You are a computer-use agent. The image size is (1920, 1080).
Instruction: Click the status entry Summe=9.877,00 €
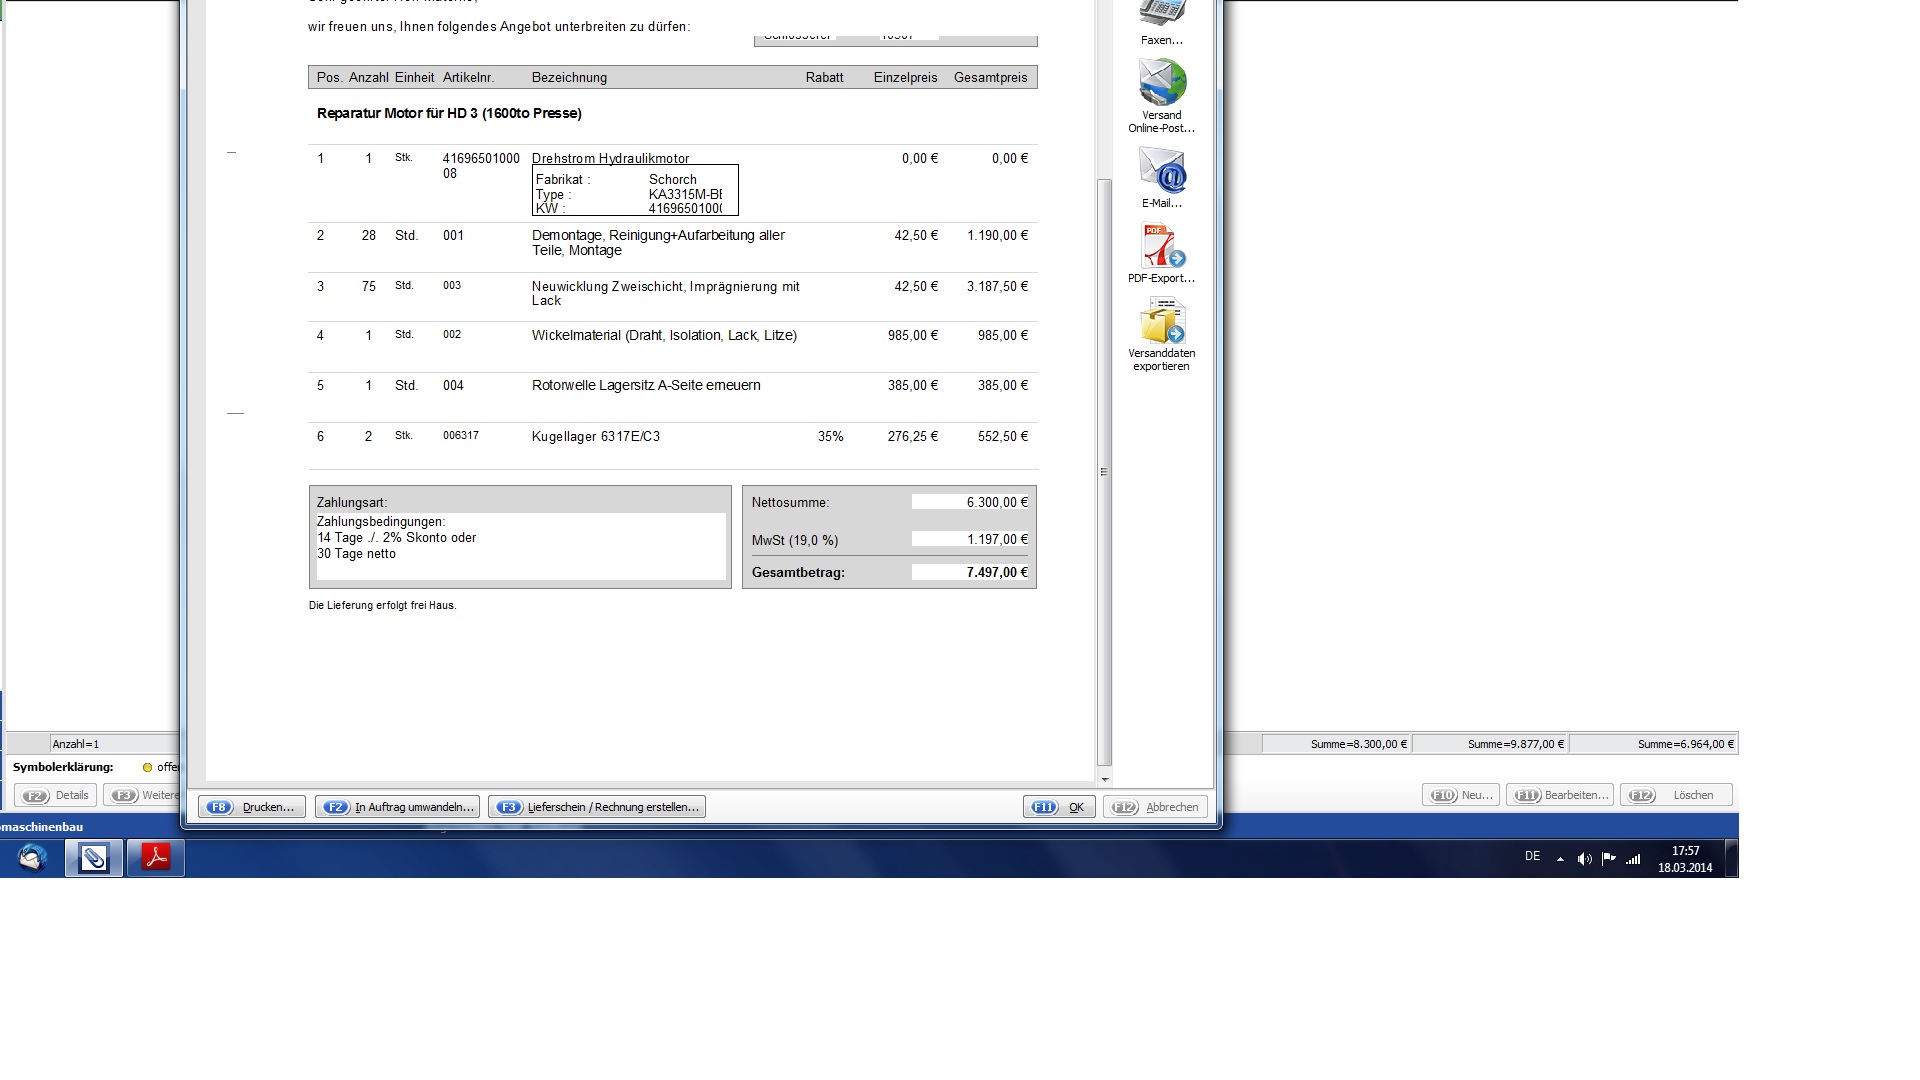[x=1490, y=744]
